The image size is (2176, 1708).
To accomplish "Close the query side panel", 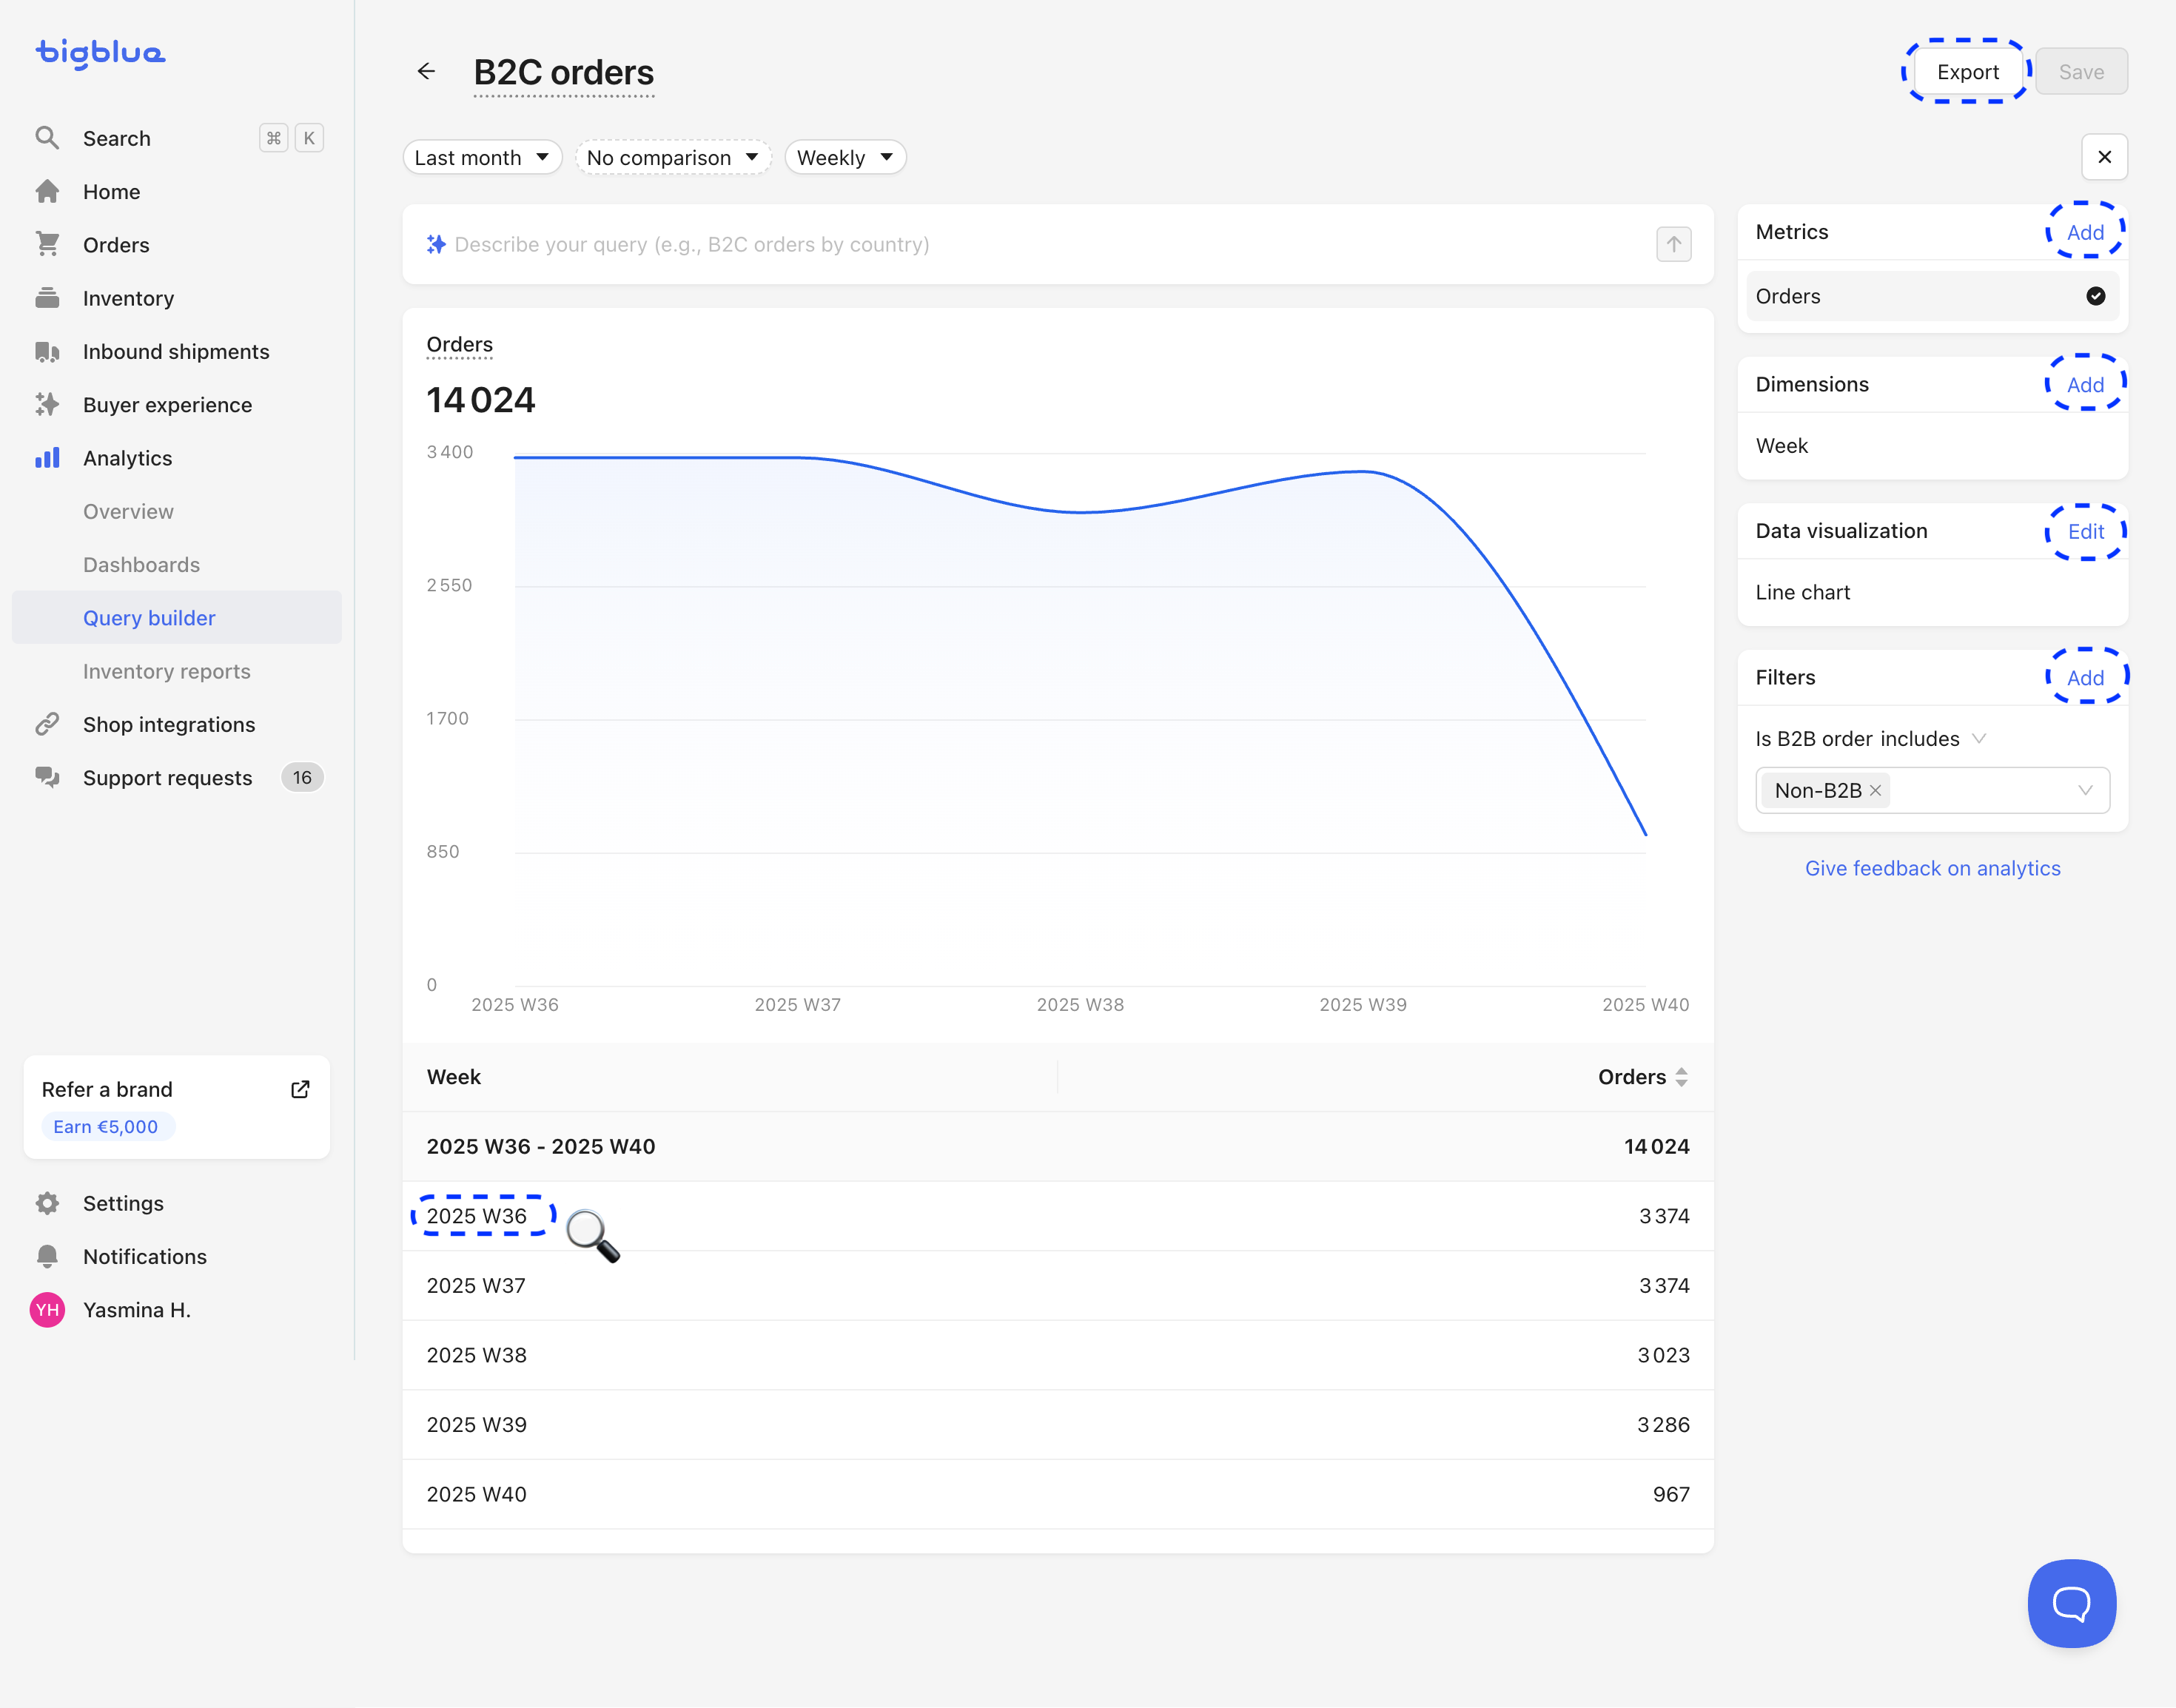I will point(2104,157).
